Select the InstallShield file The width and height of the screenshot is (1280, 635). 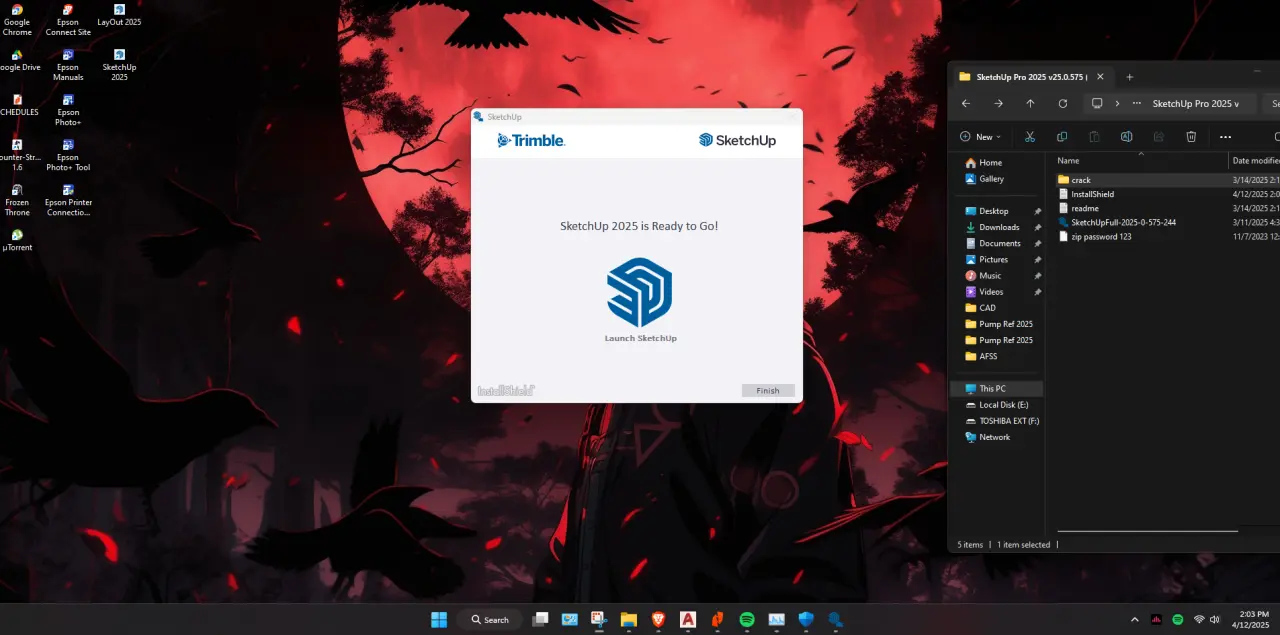click(x=1092, y=194)
